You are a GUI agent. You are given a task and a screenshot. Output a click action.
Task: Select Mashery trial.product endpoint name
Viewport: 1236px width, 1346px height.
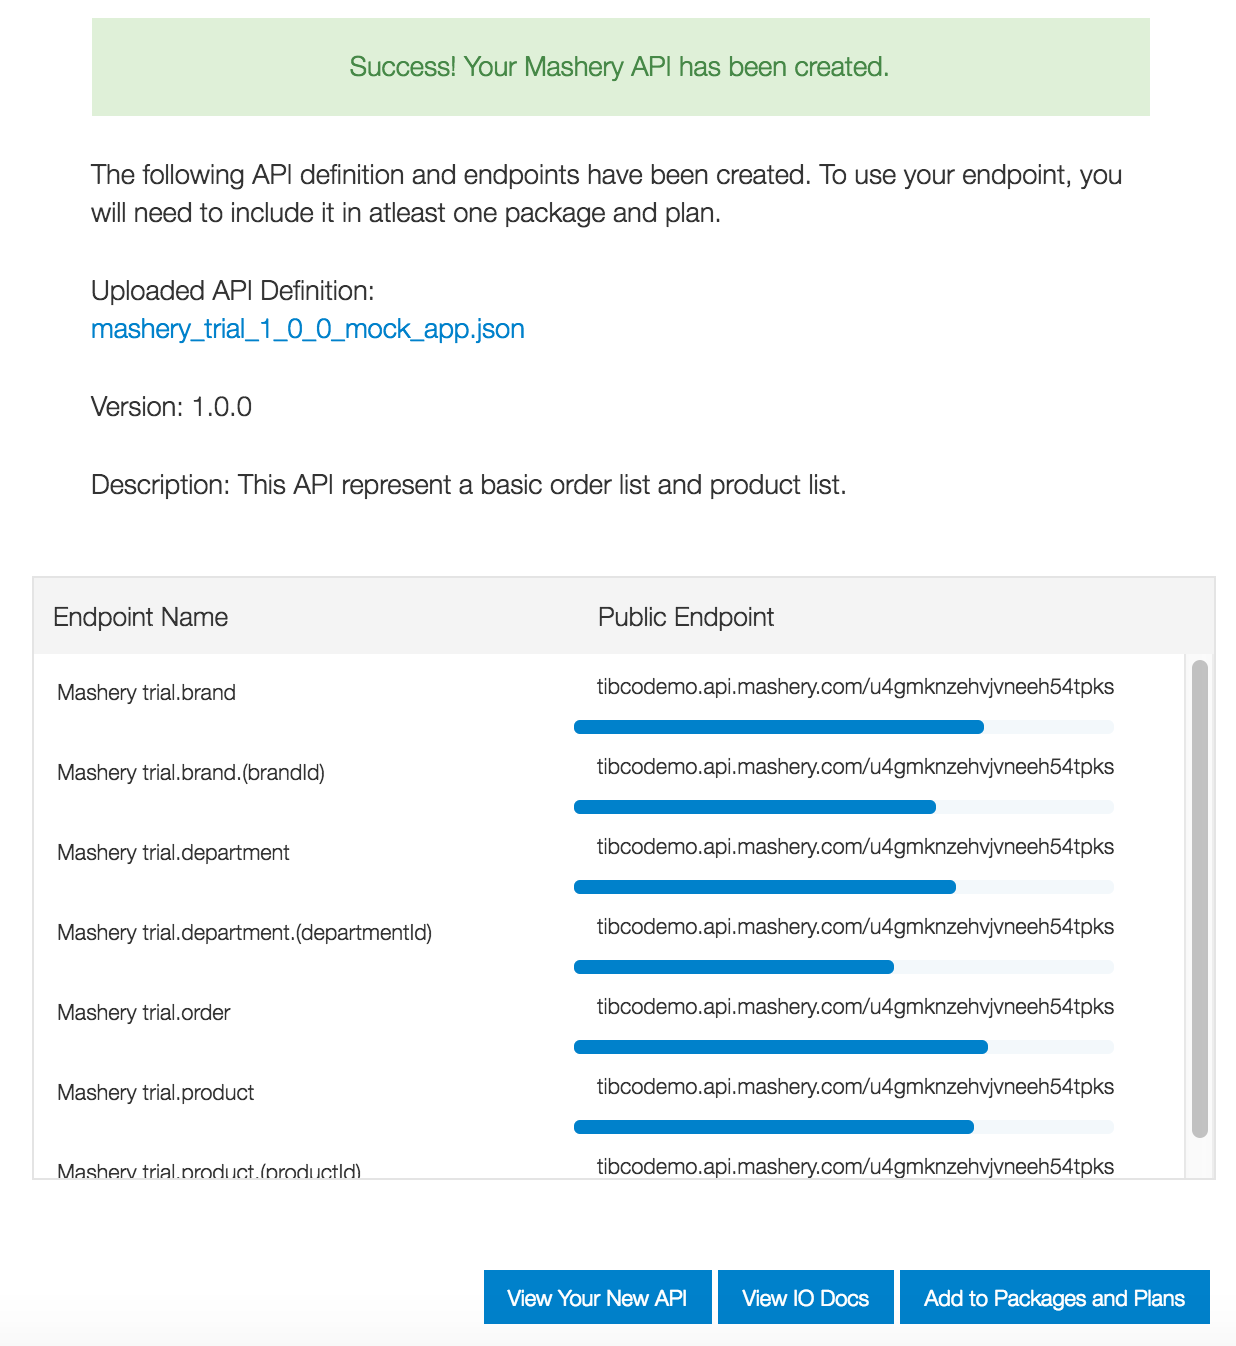155,1092
